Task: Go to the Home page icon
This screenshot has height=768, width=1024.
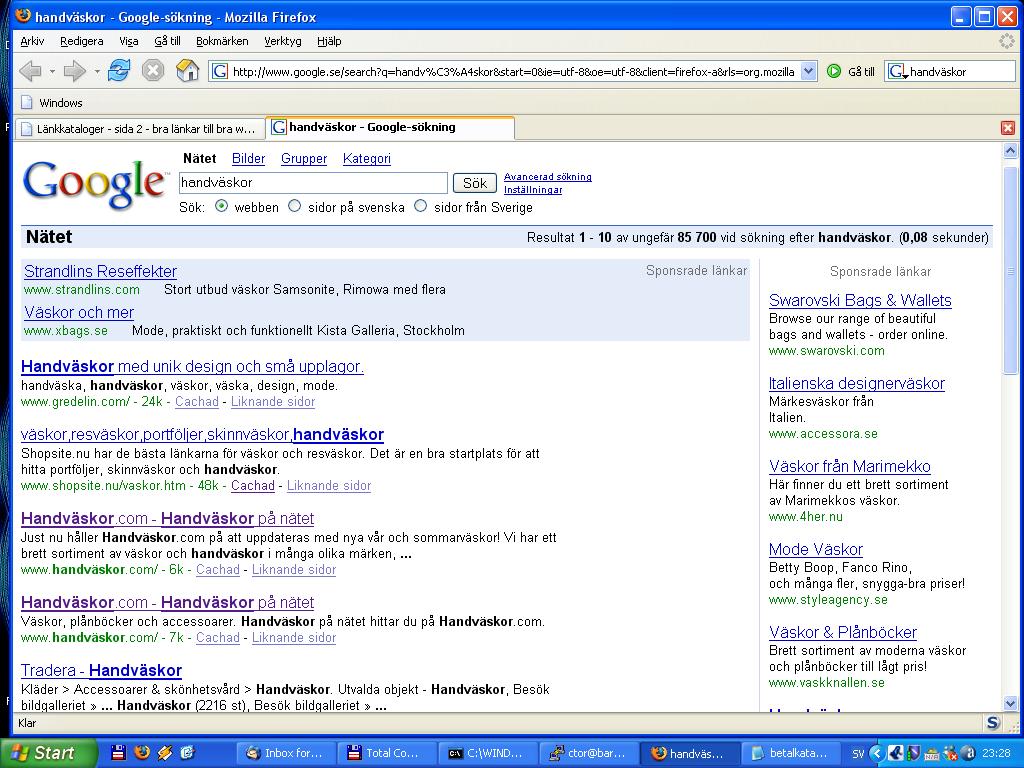Action: [x=187, y=70]
